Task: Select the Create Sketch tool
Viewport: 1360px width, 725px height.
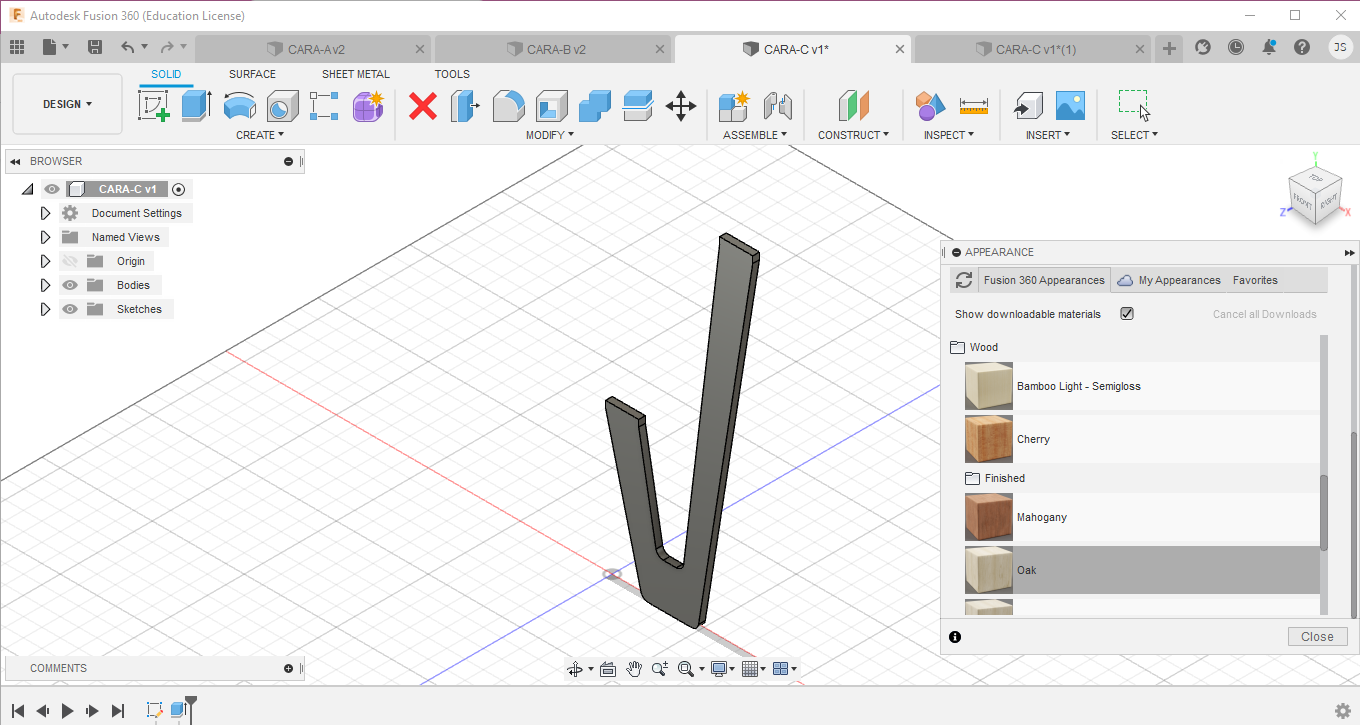Action: [153, 105]
